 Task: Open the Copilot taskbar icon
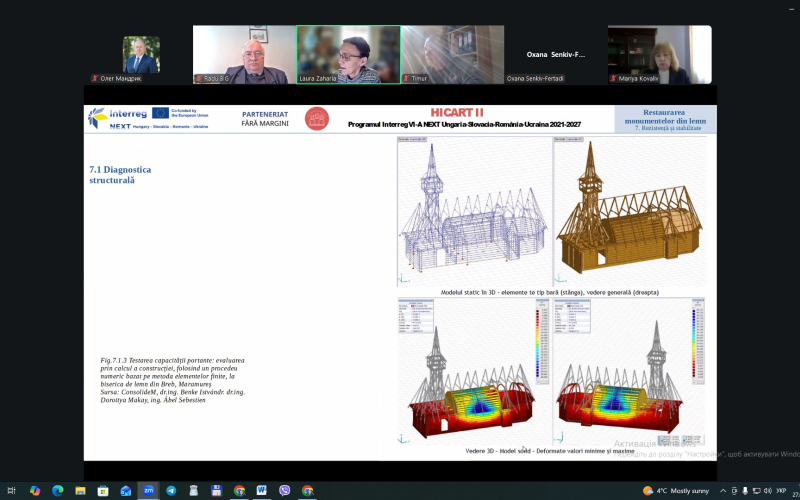coord(35,490)
